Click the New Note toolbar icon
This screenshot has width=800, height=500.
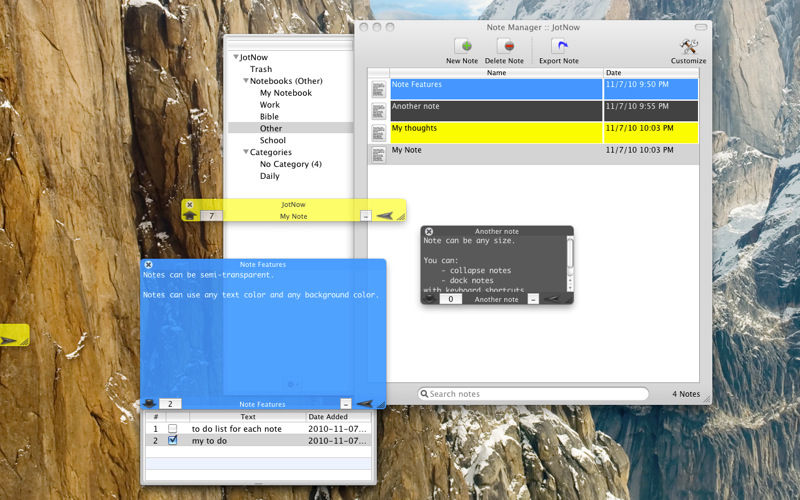coord(462,46)
